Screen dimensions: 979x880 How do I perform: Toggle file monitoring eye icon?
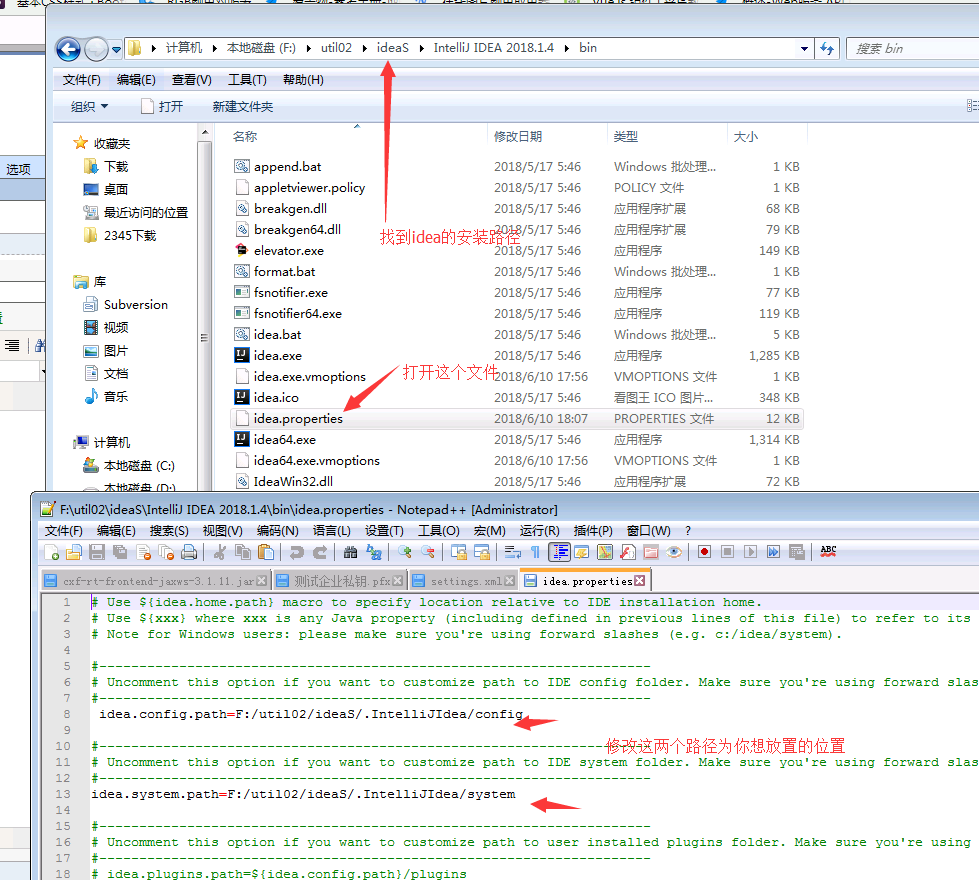click(674, 552)
